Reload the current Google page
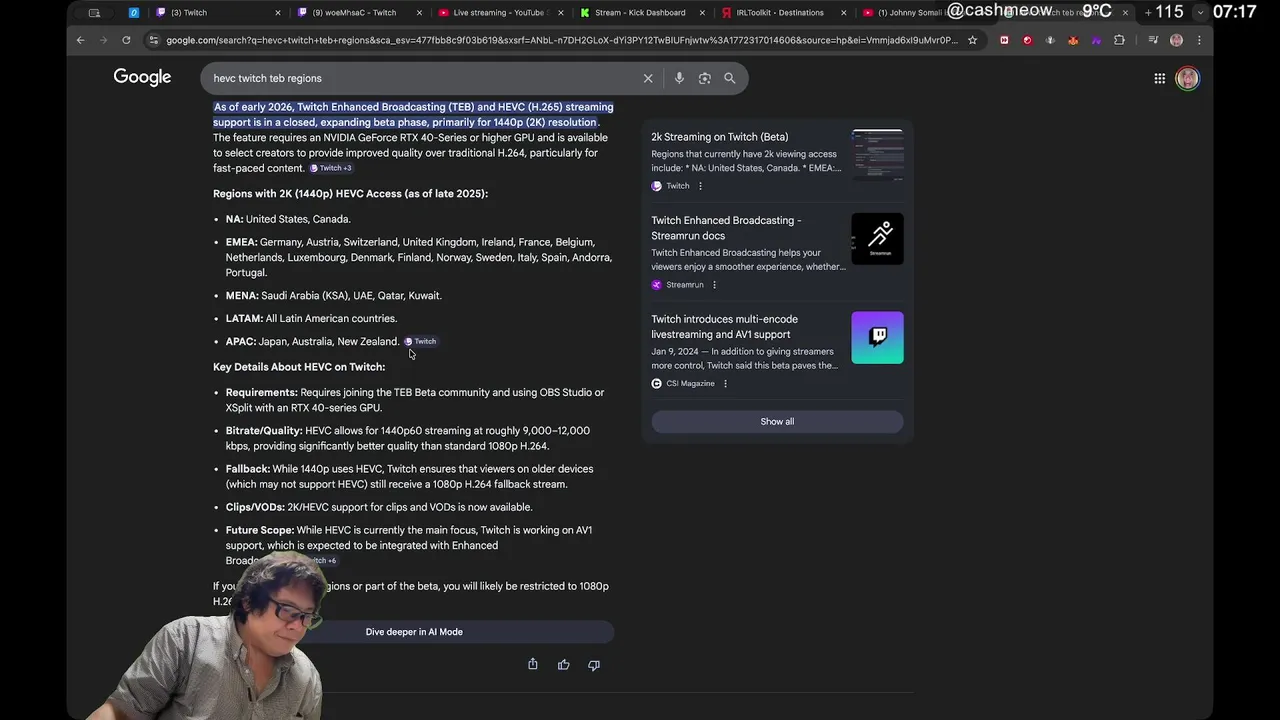The height and width of the screenshot is (720, 1280). (126, 40)
